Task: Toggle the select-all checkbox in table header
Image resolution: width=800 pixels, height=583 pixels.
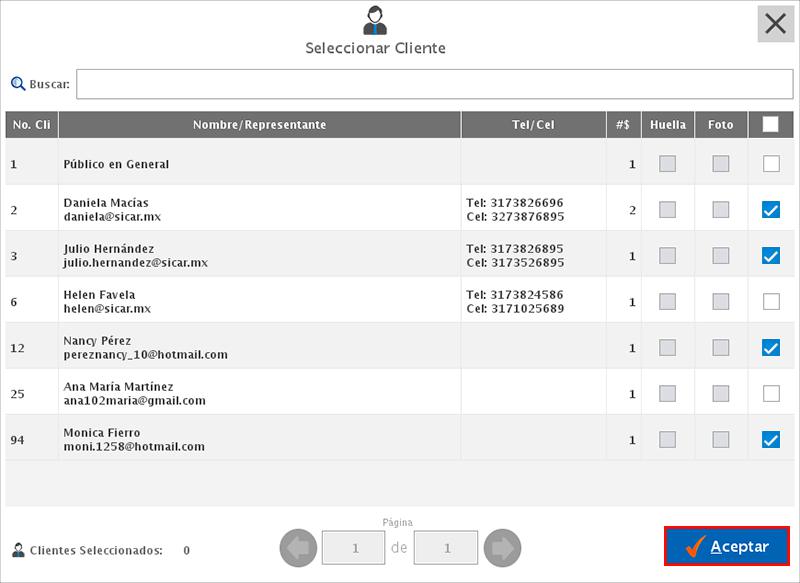Action: [771, 123]
